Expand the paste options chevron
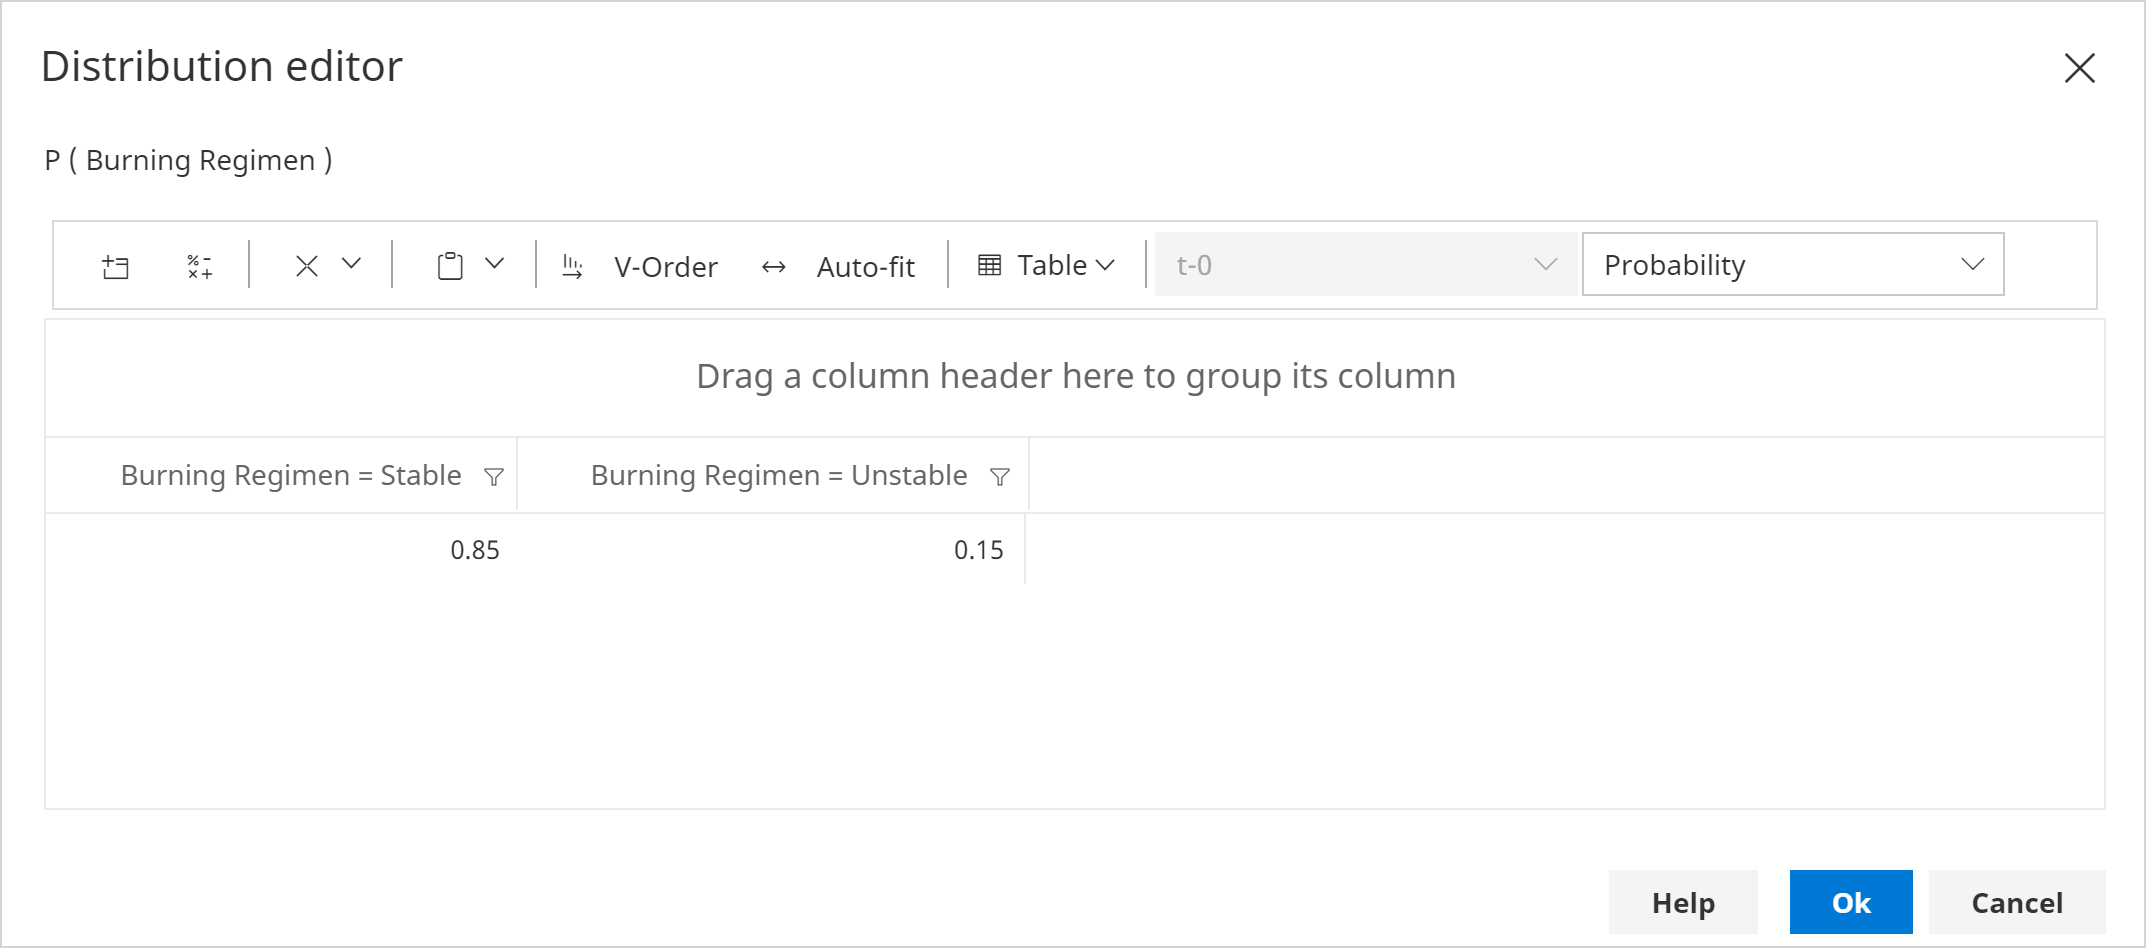2146x948 pixels. (x=494, y=264)
